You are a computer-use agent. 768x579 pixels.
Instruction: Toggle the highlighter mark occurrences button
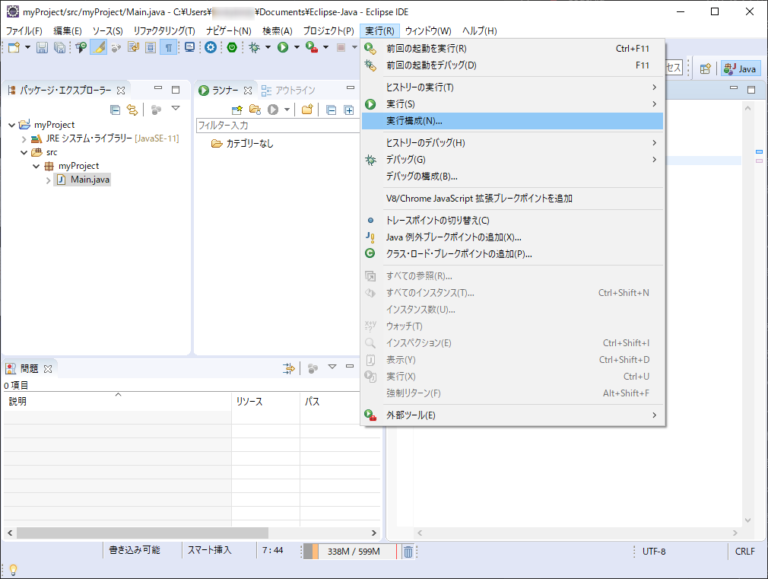[99, 47]
